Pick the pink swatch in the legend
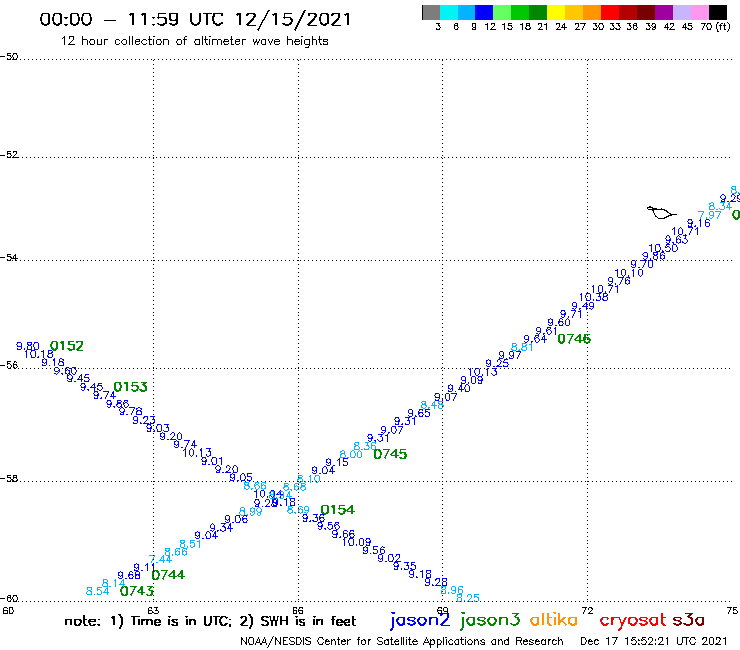Image resolution: width=740 pixels, height=650 pixels. click(x=699, y=12)
